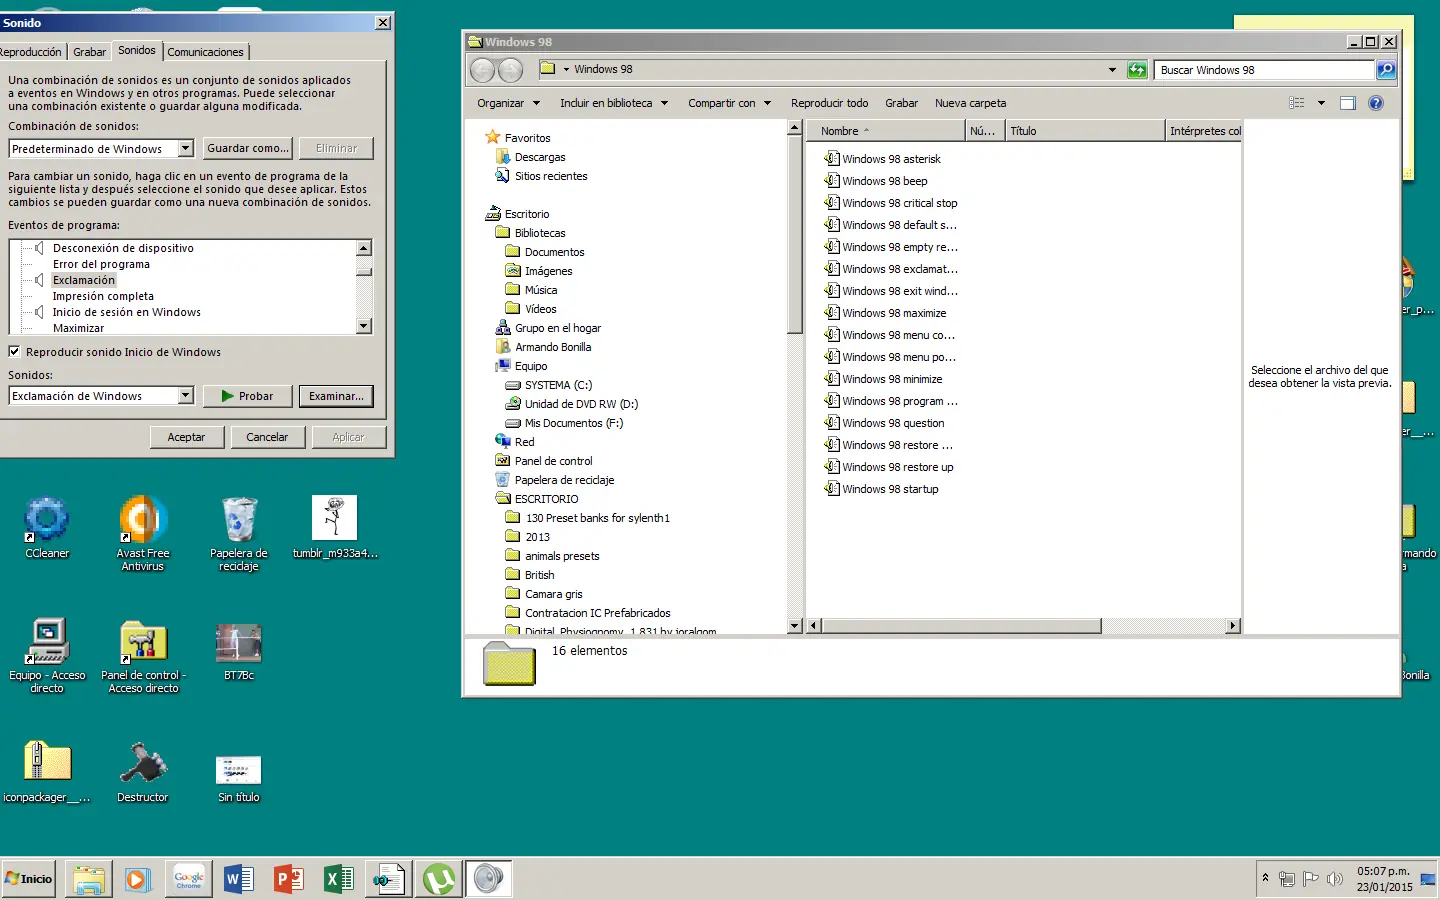This screenshot has height=900, width=1440.
Task: Click the Explorer back navigation button
Action: pyautogui.click(x=483, y=70)
